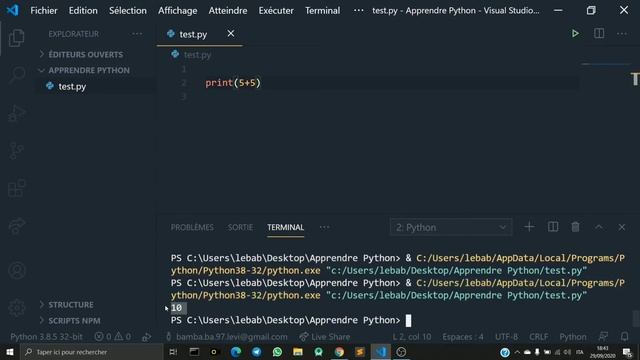Click the terminal output 10
Screen dimensions: 640x360
click(x=176, y=308)
